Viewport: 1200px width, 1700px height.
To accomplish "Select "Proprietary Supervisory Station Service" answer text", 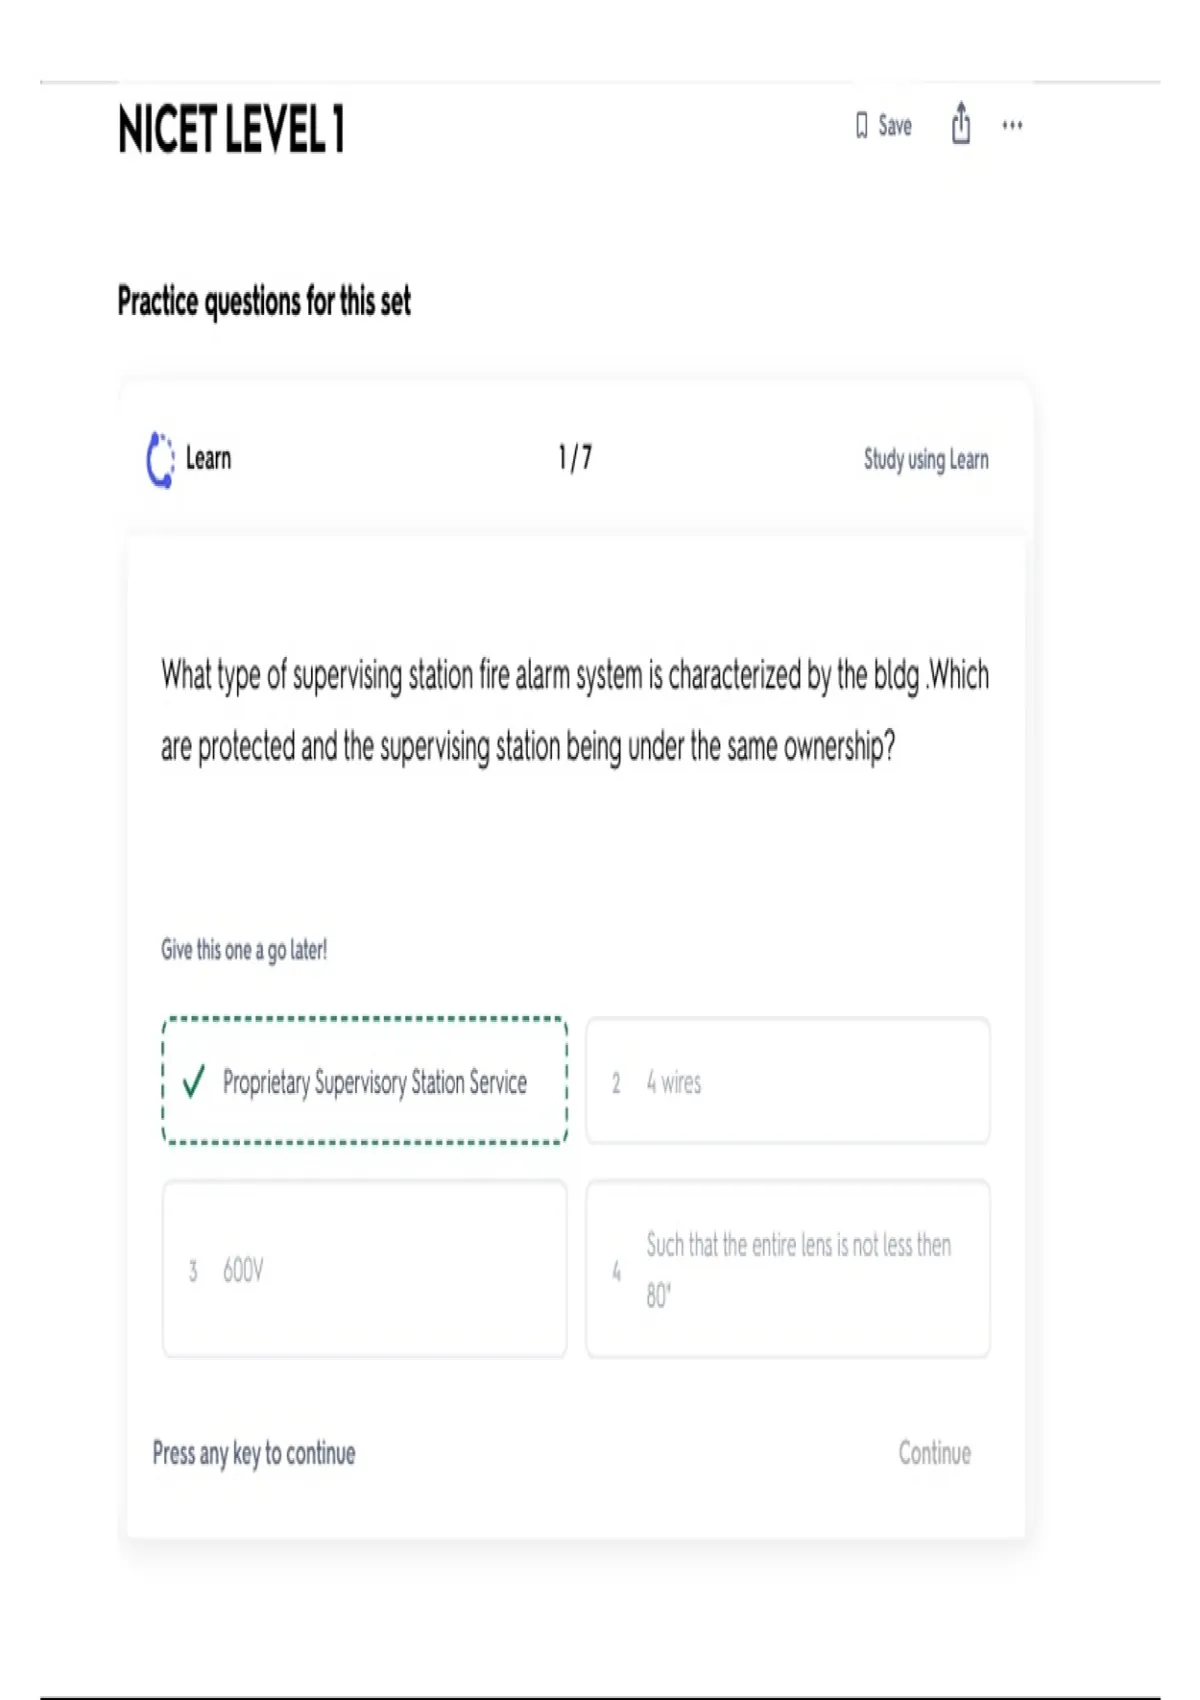I will click(x=375, y=1082).
